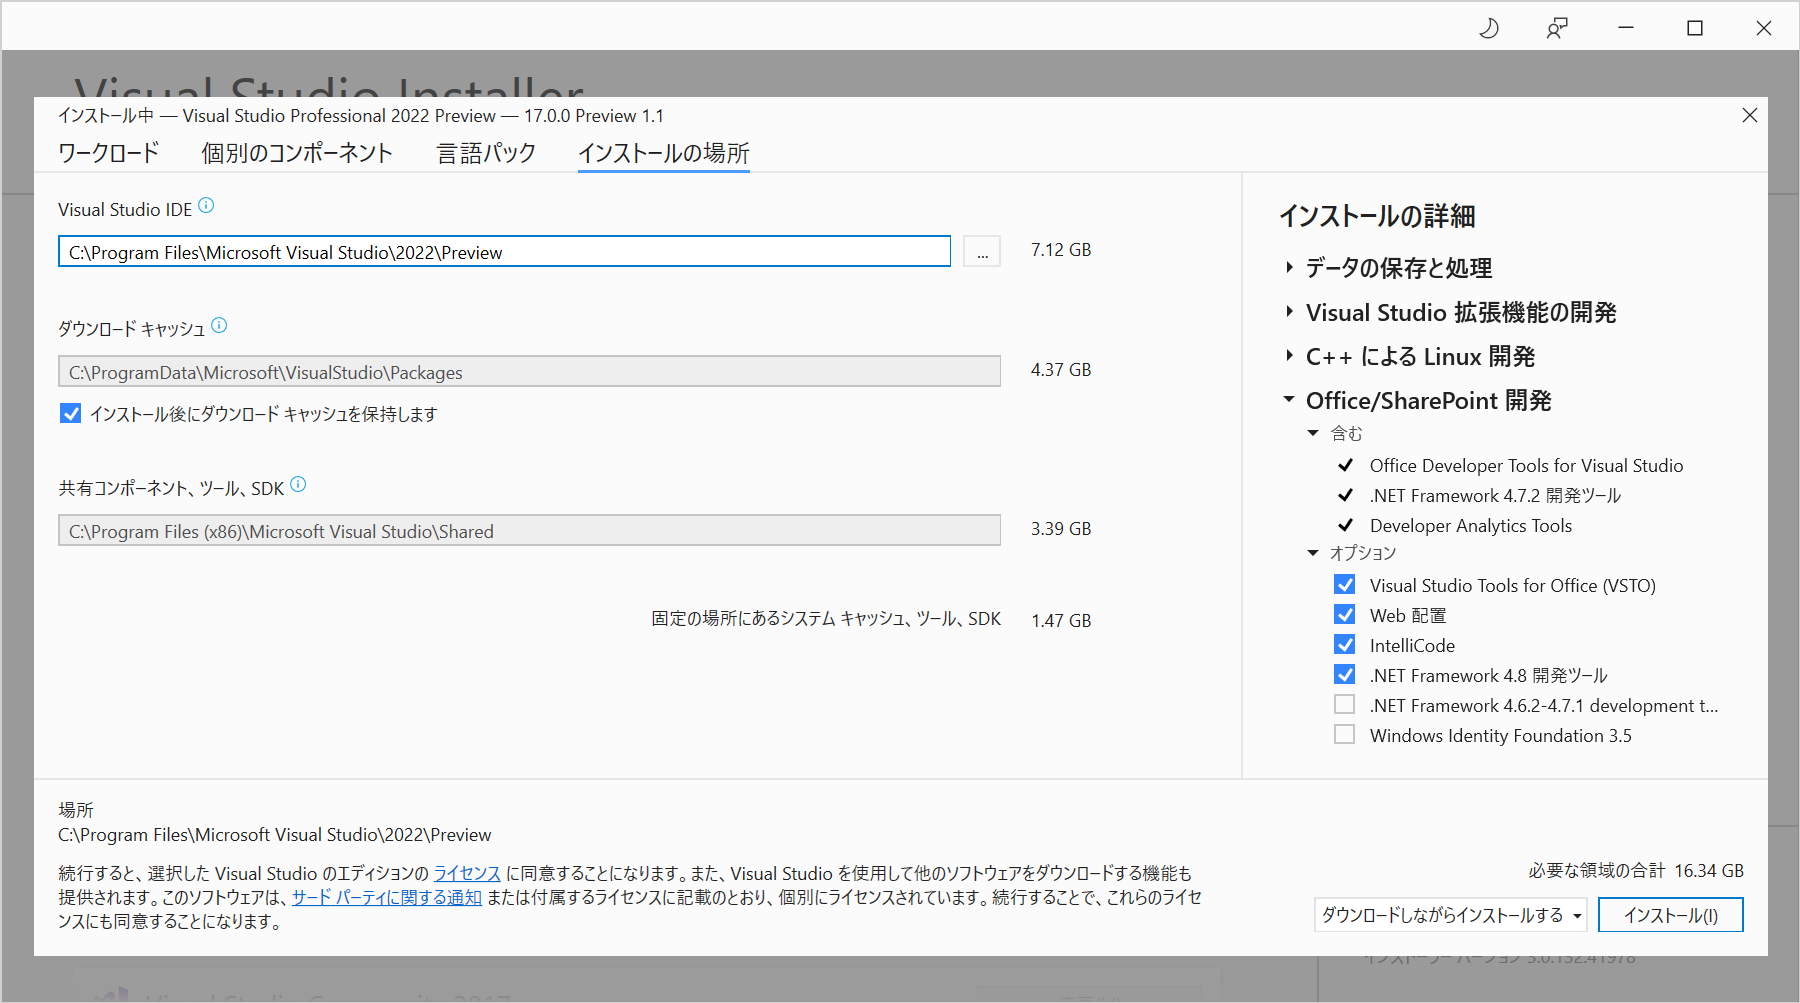1800x1003 pixels.
Task: Click the shared components path field
Action: [529, 531]
